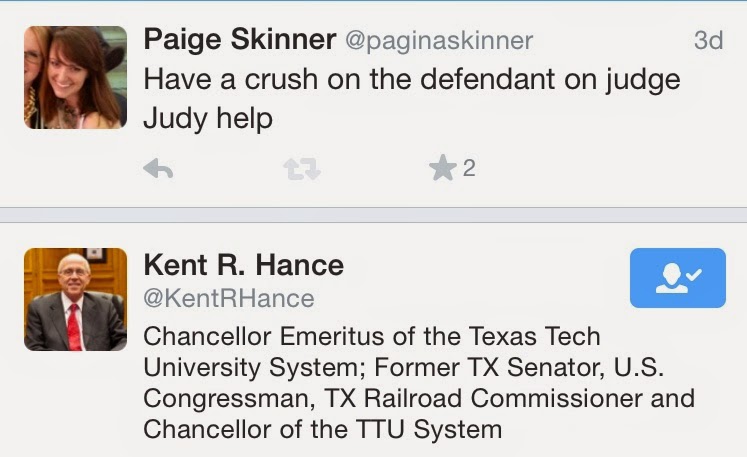This screenshot has width=747, height=457.
Task: Open the @paginaskinner handle
Action: point(439,41)
